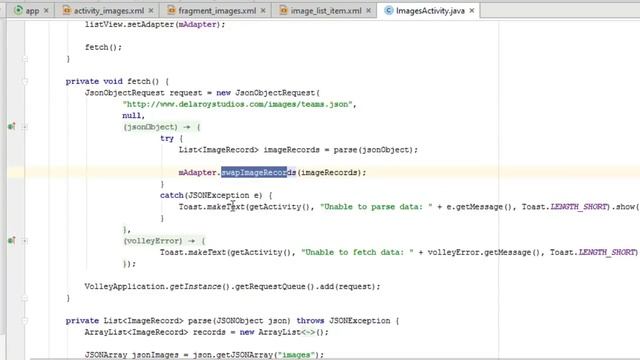Click the selected swapImageRecords method name

(x=258, y=172)
